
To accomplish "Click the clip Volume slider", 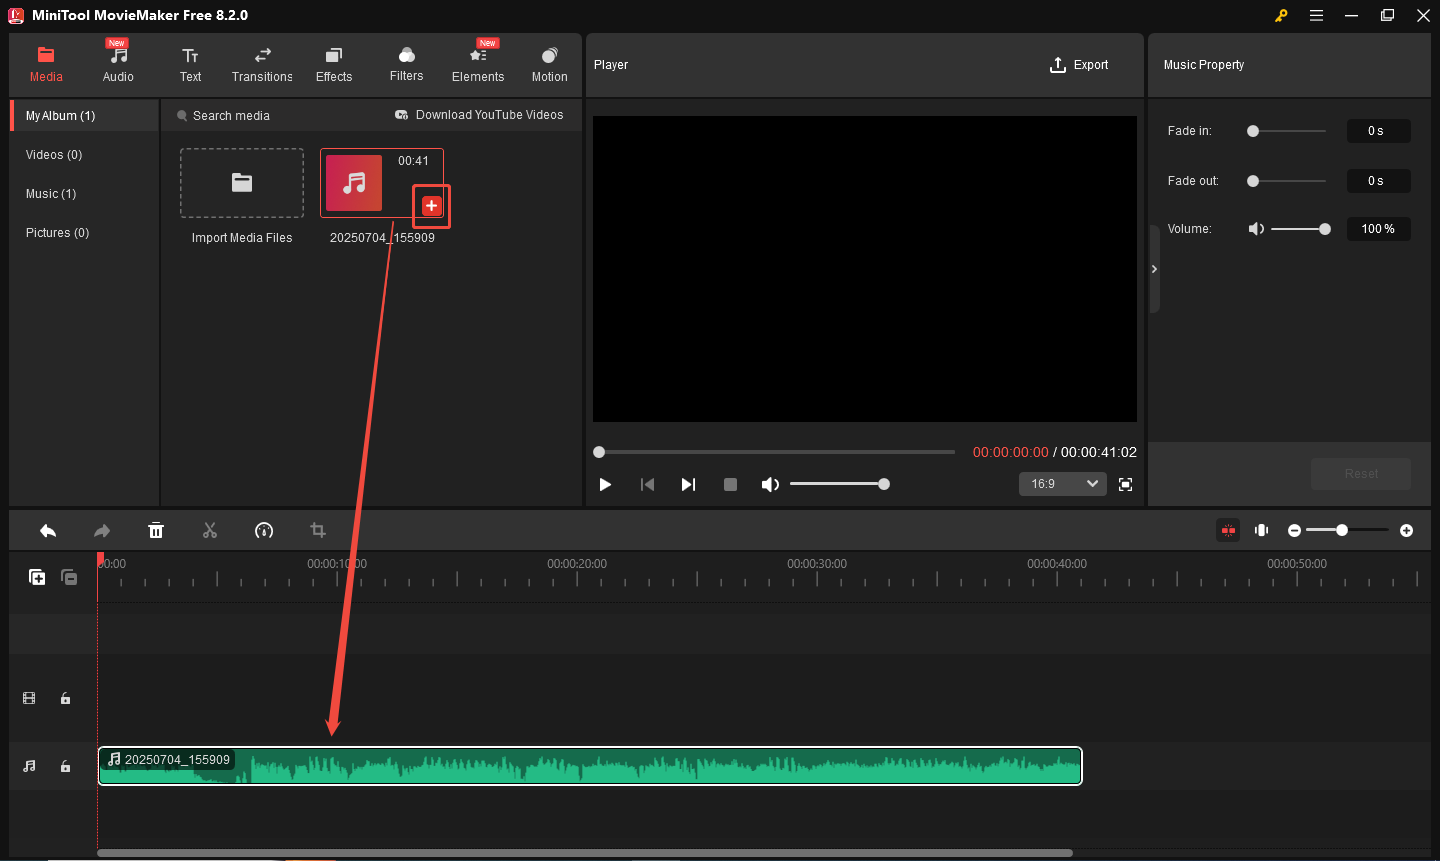I will (1300, 229).
